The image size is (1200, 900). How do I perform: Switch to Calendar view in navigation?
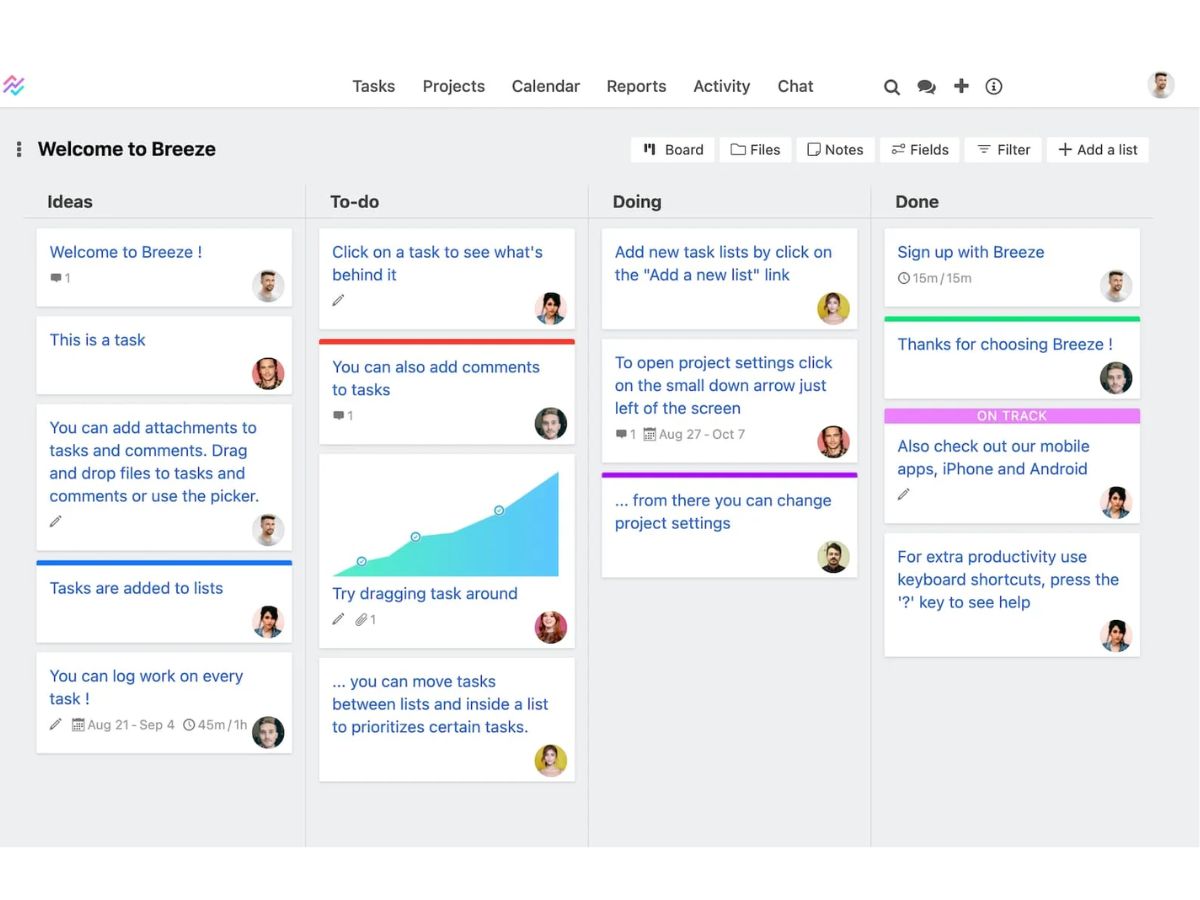(x=546, y=86)
